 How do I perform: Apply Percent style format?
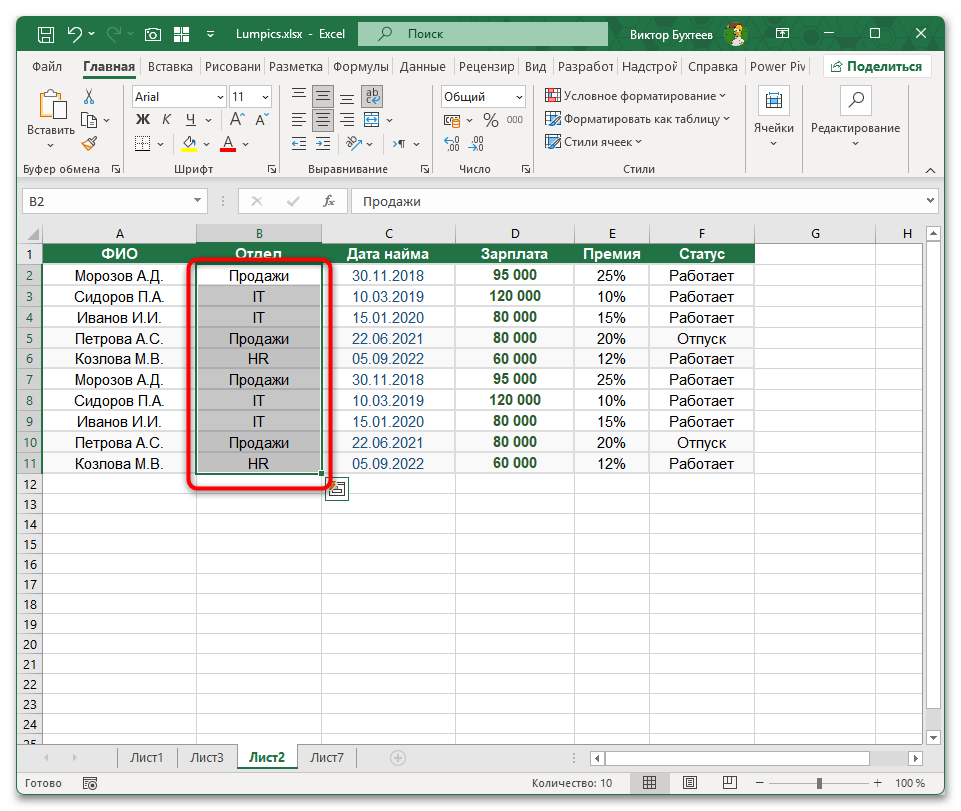coord(490,120)
